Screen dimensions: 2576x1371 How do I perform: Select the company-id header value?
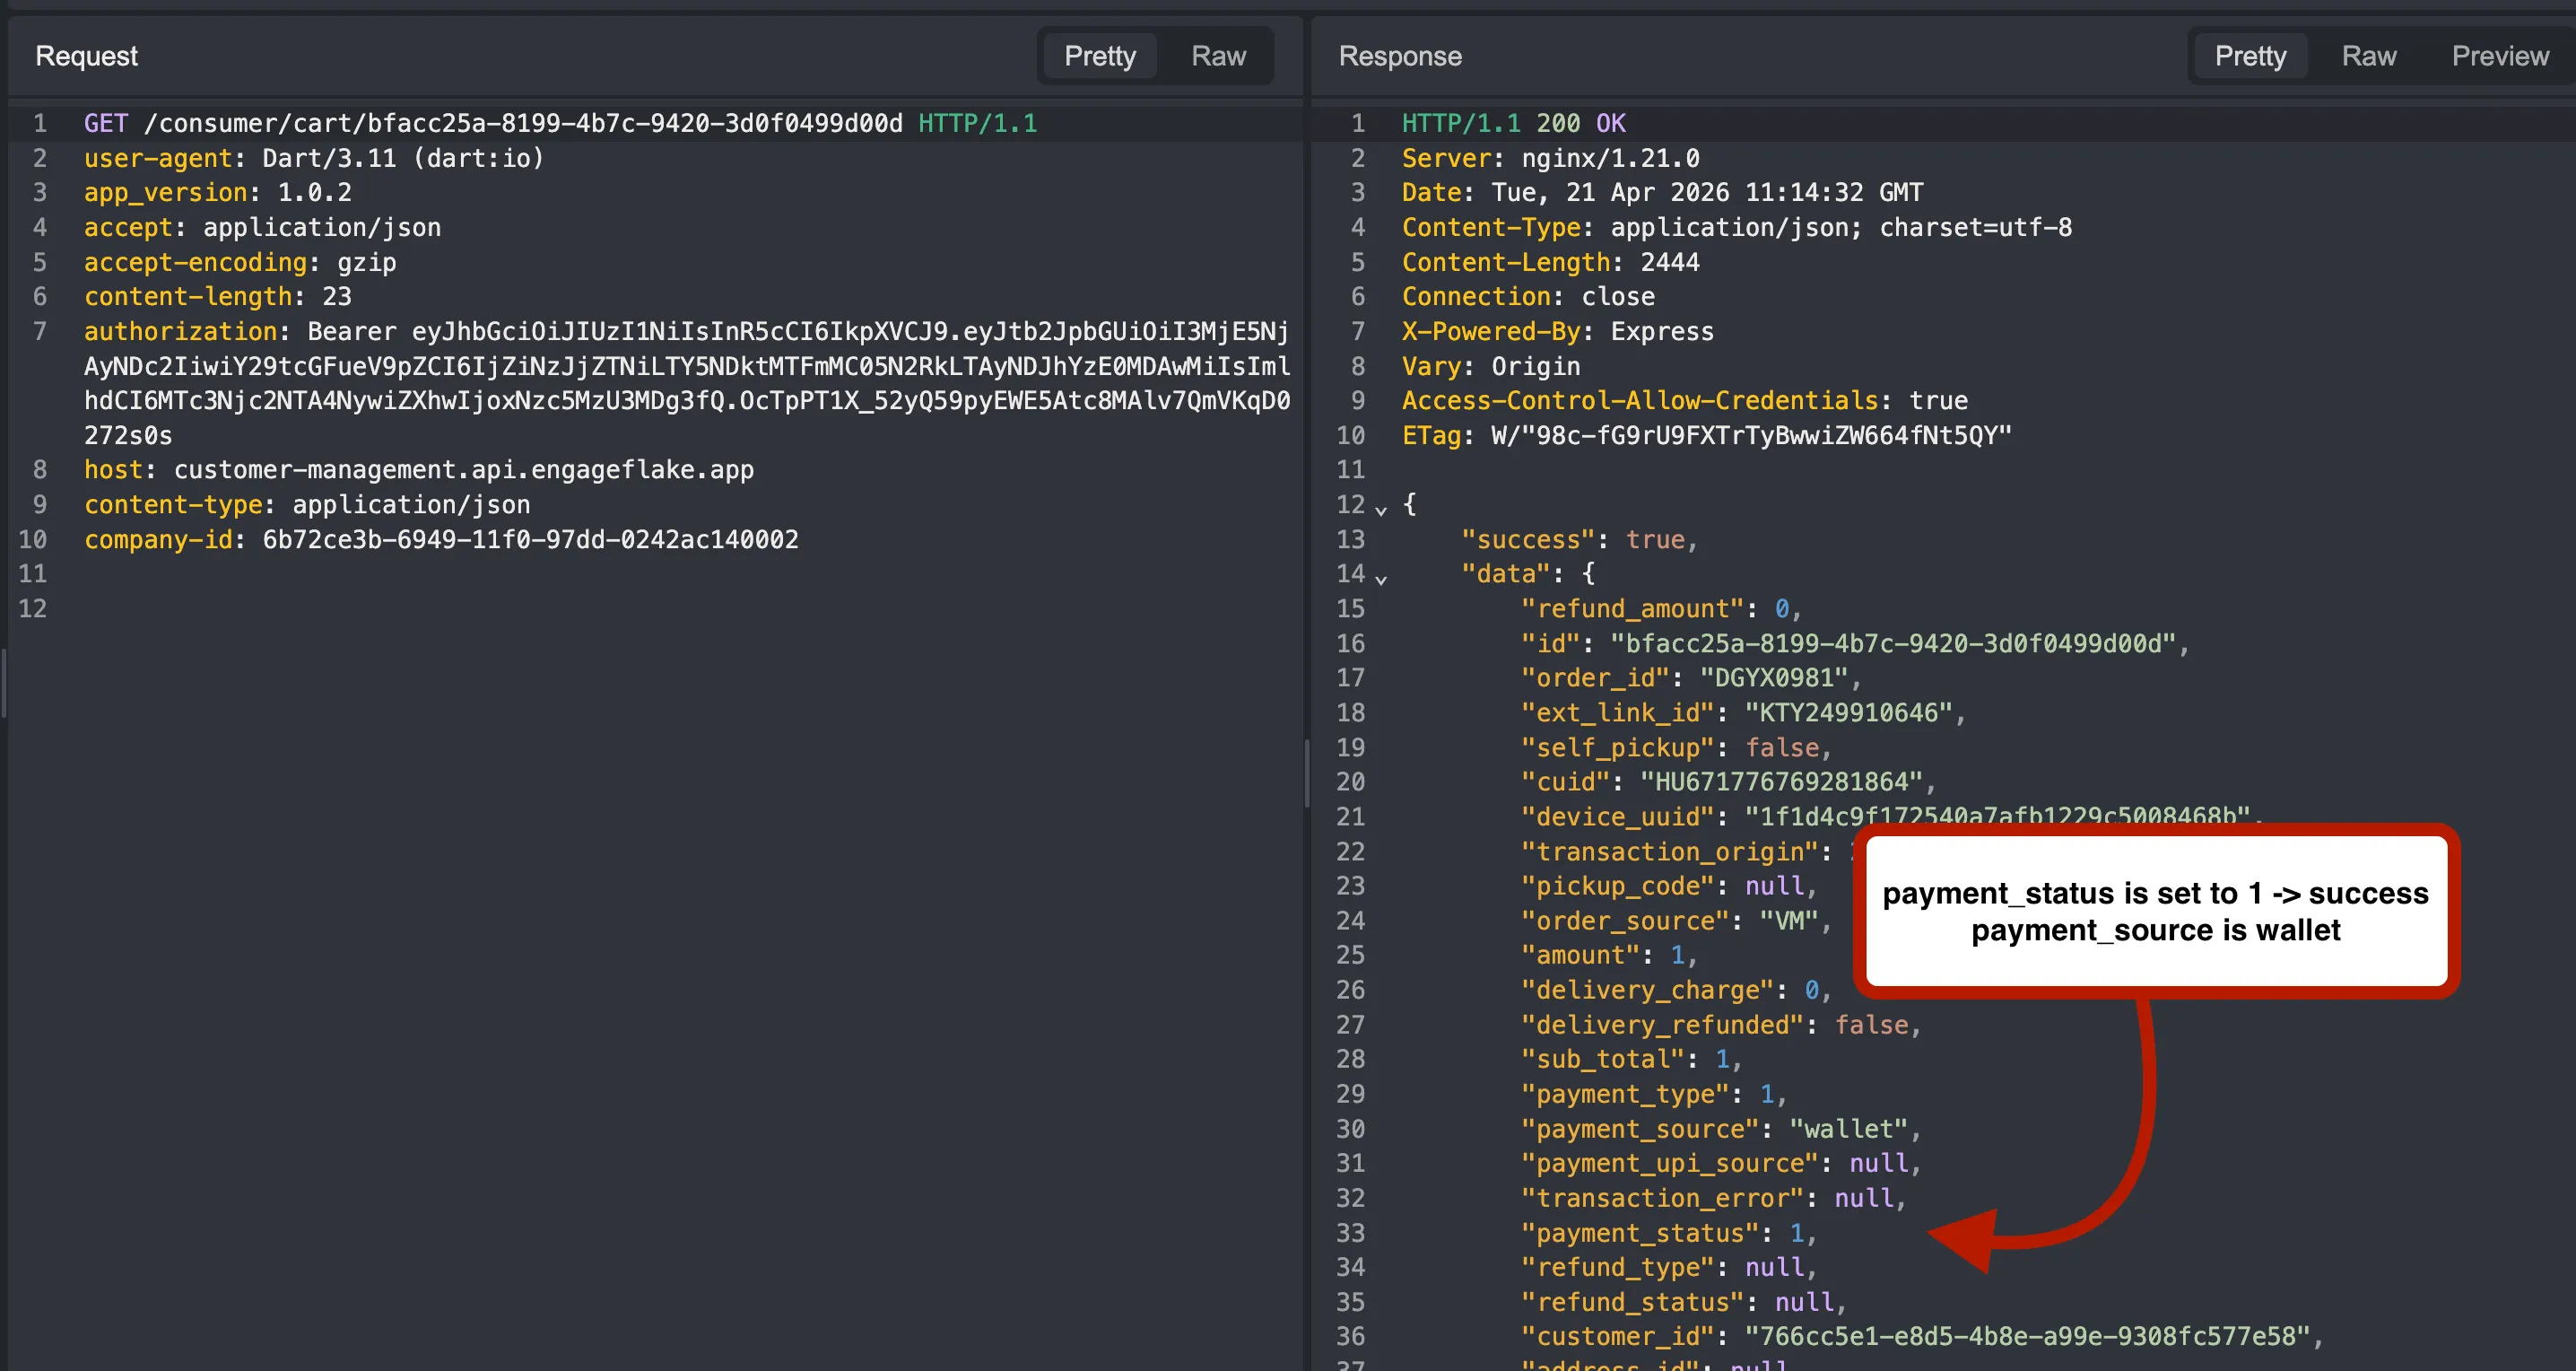(529, 539)
